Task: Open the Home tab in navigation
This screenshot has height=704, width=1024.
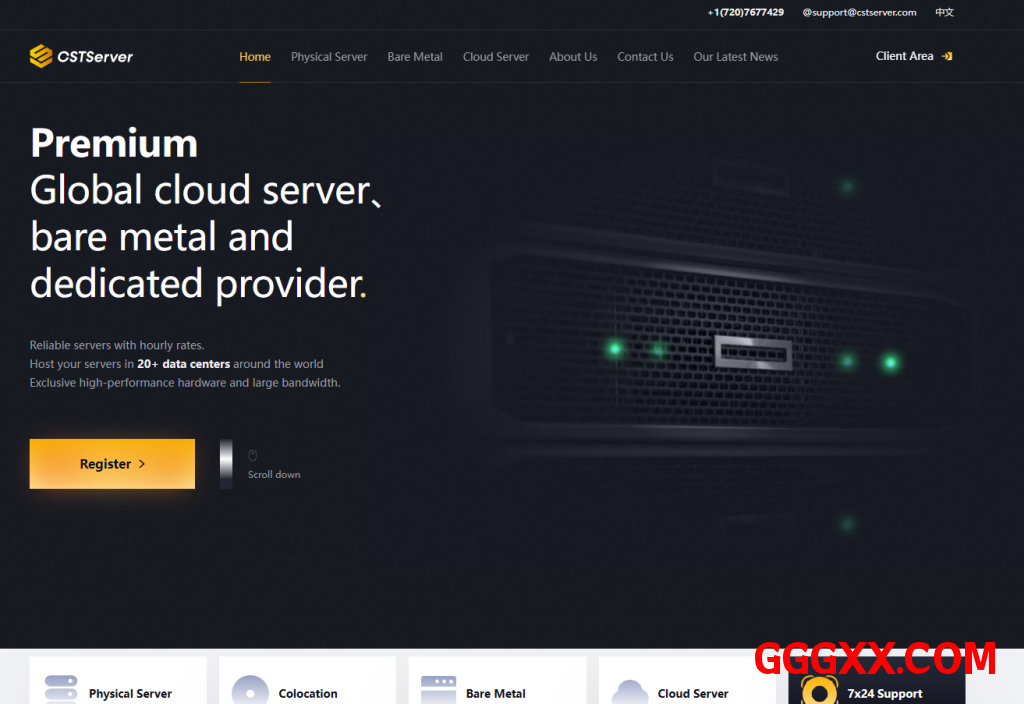Action: (255, 57)
